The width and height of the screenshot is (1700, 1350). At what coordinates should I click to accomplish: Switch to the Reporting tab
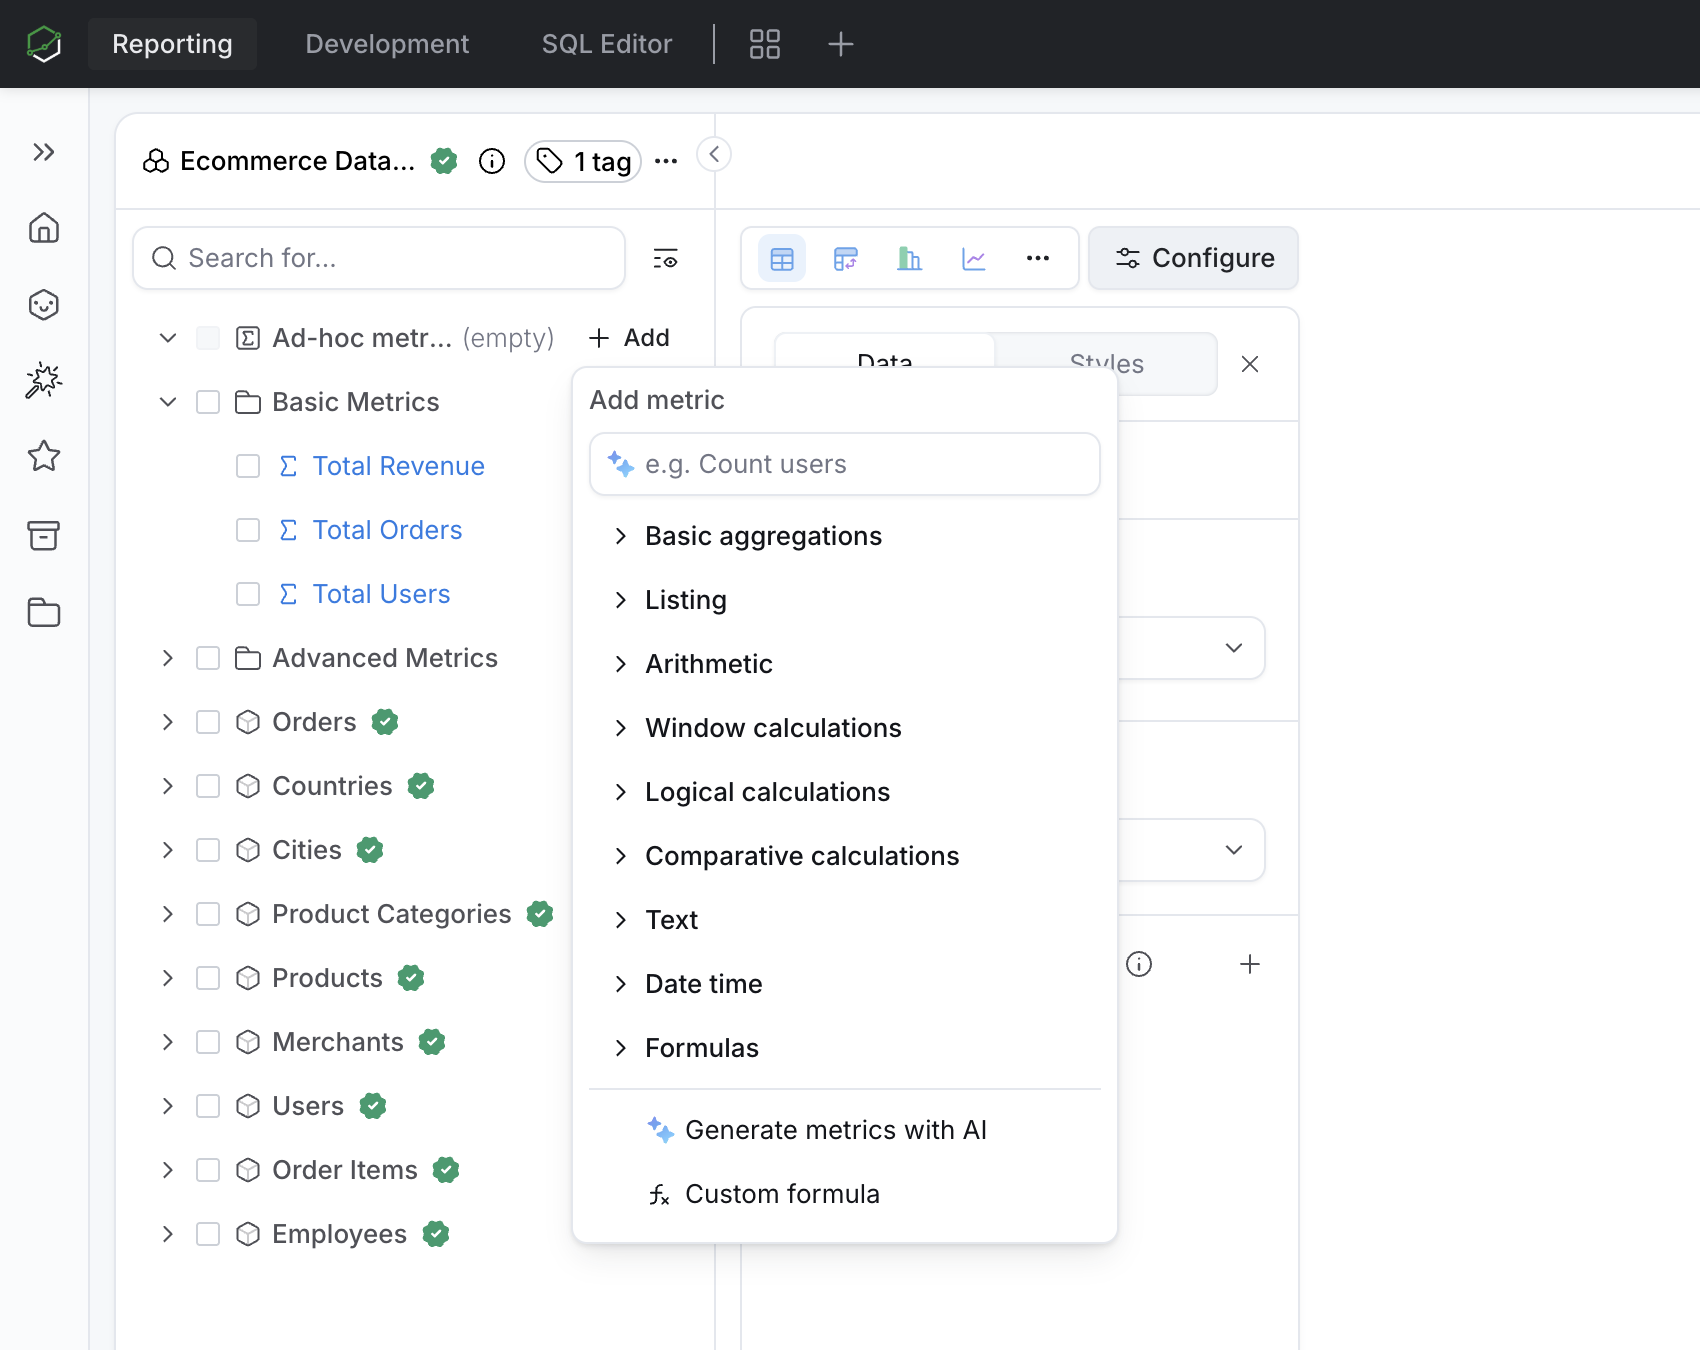[172, 44]
